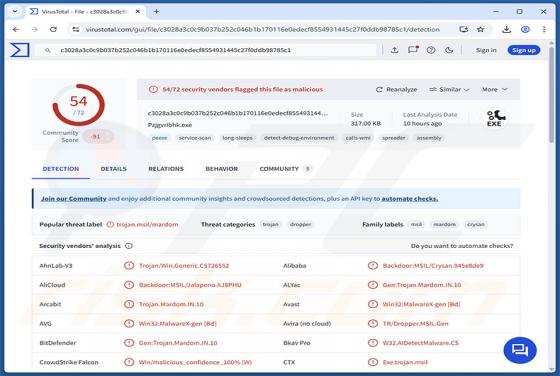Click the community score -91 badge
The height and width of the screenshot is (376, 560).
98,136
